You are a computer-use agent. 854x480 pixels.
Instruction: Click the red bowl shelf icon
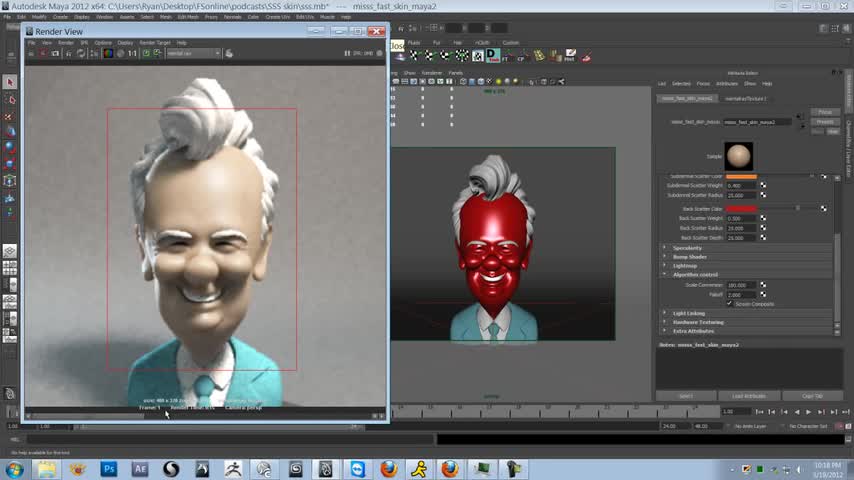click(x=586, y=56)
